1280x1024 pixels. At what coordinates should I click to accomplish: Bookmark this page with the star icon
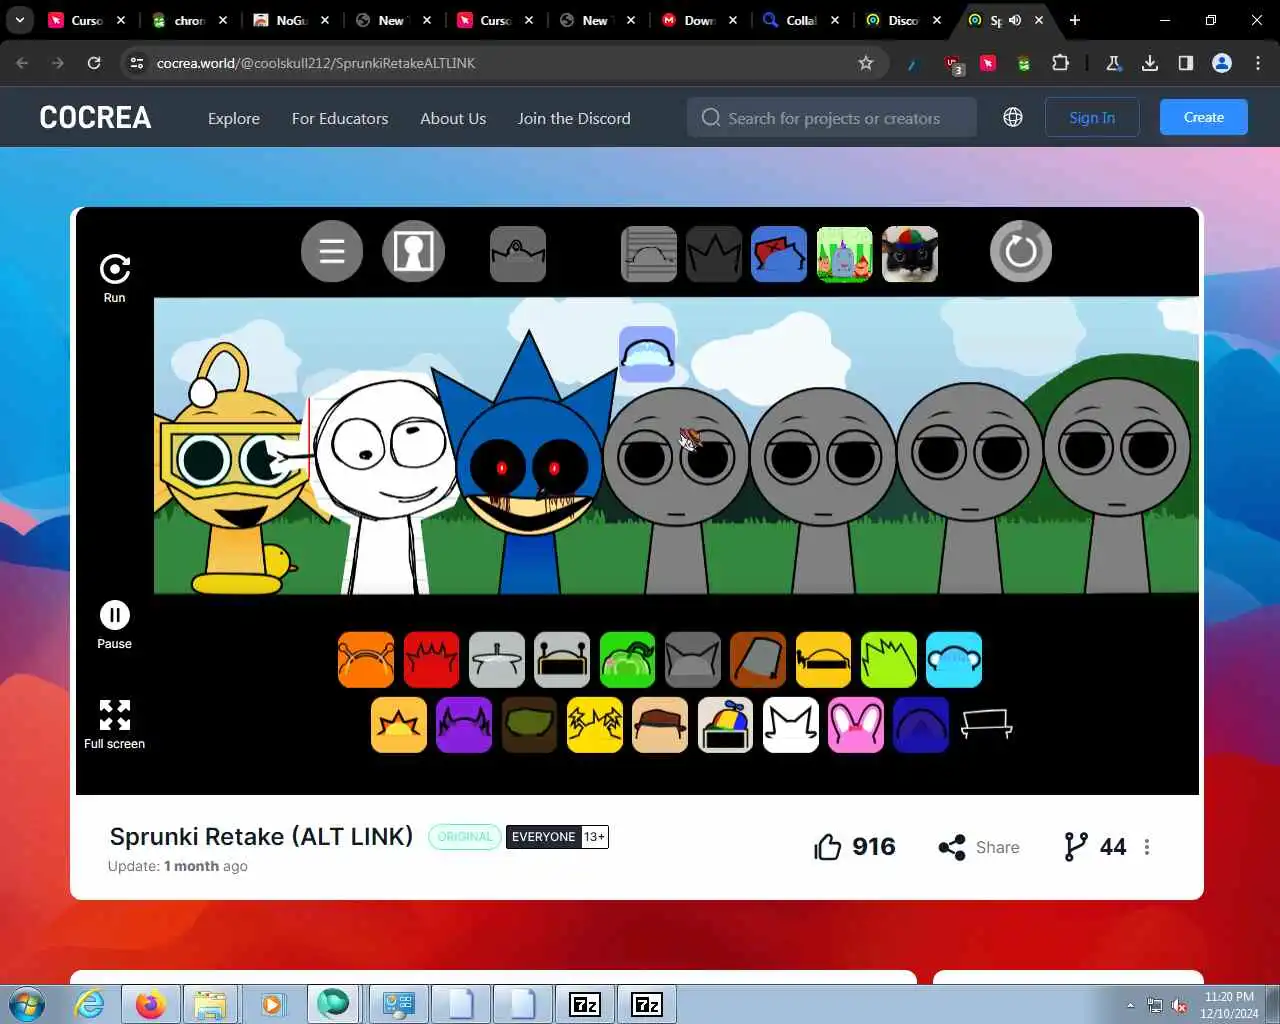click(x=866, y=63)
